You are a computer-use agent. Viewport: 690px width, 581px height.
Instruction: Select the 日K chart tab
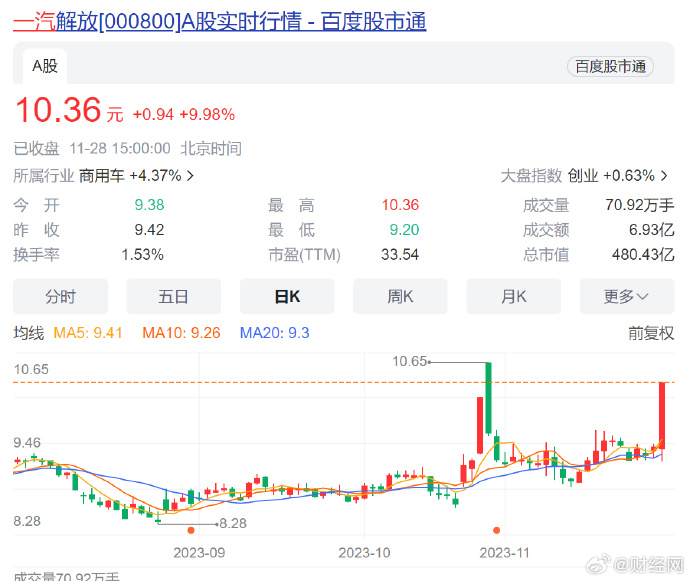coord(287,297)
